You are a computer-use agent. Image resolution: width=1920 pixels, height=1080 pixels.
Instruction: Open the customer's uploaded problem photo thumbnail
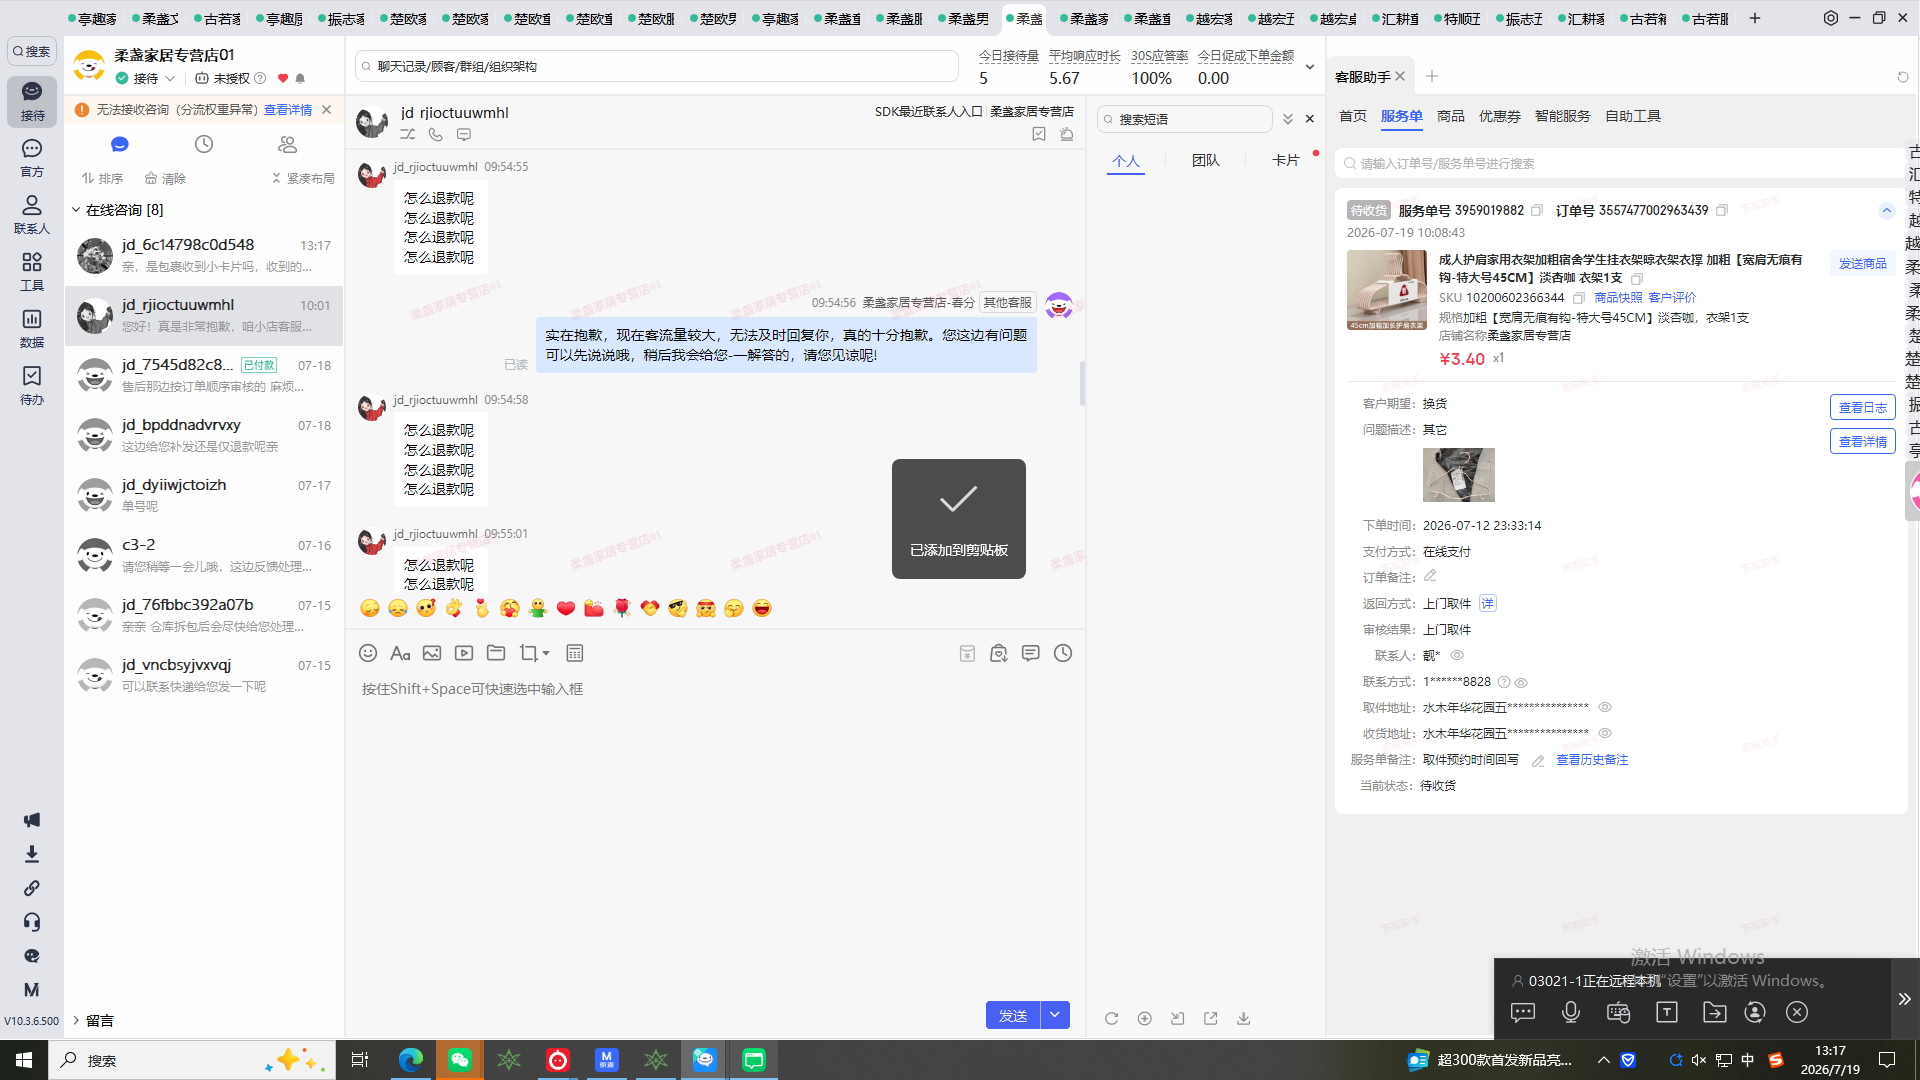pyautogui.click(x=1459, y=474)
